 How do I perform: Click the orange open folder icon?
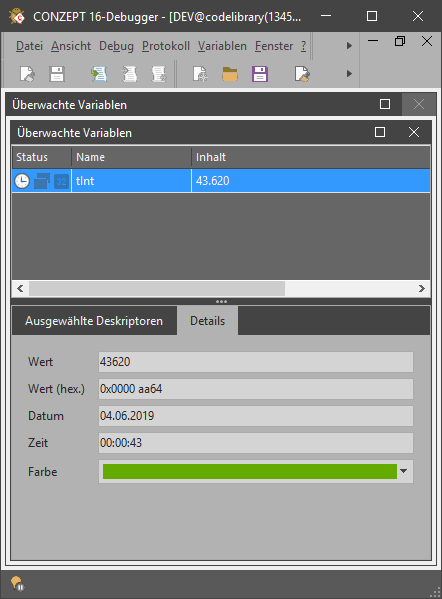(x=230, y=74)
